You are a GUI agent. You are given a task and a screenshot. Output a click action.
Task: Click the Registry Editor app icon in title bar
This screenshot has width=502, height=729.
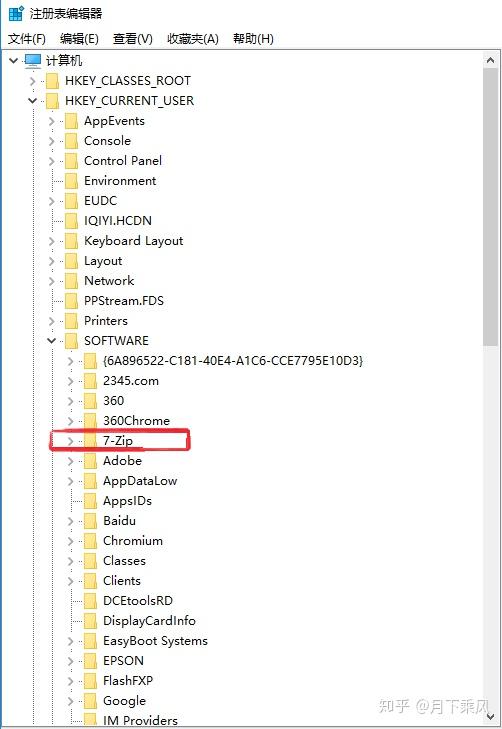[x=16, y=13]
